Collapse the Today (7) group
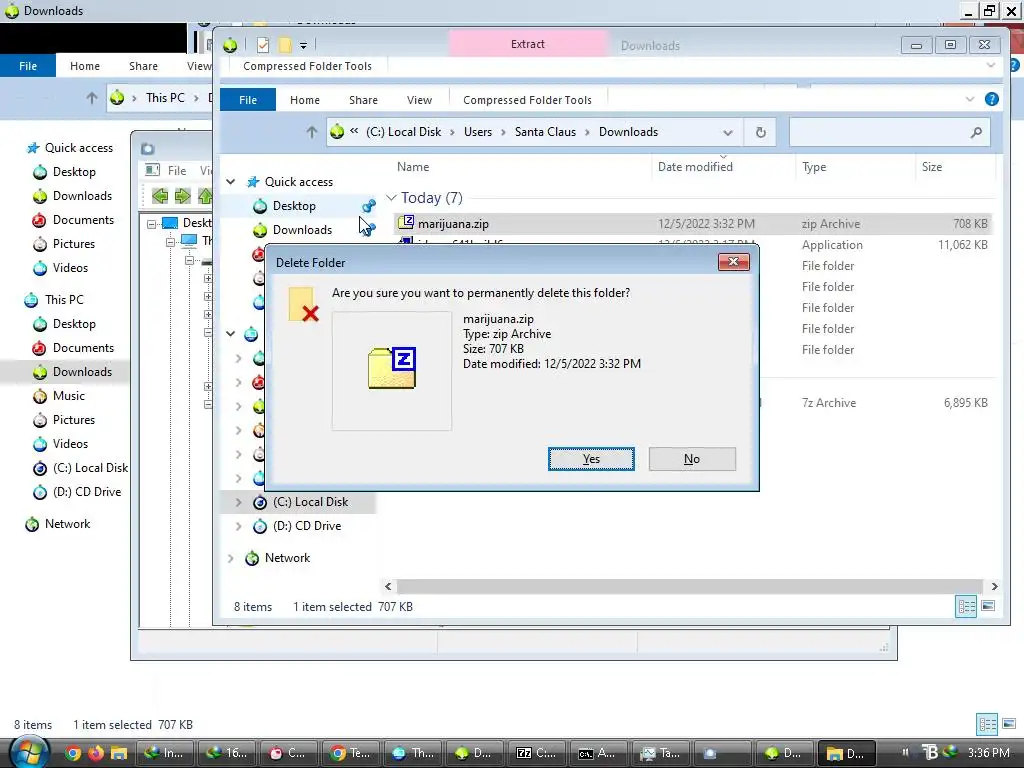Image resolution: width=1024 pixels, height=768 pixels. point(391,197)
